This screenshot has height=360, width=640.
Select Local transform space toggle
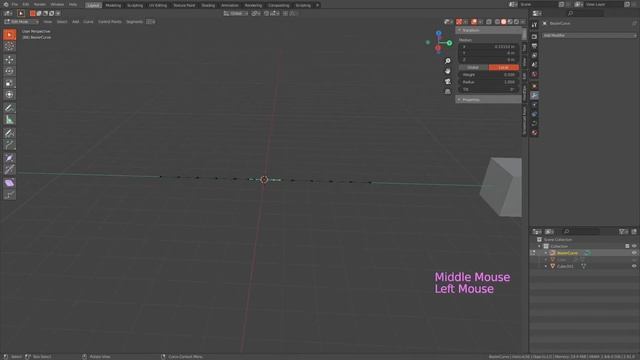[504, 67]
